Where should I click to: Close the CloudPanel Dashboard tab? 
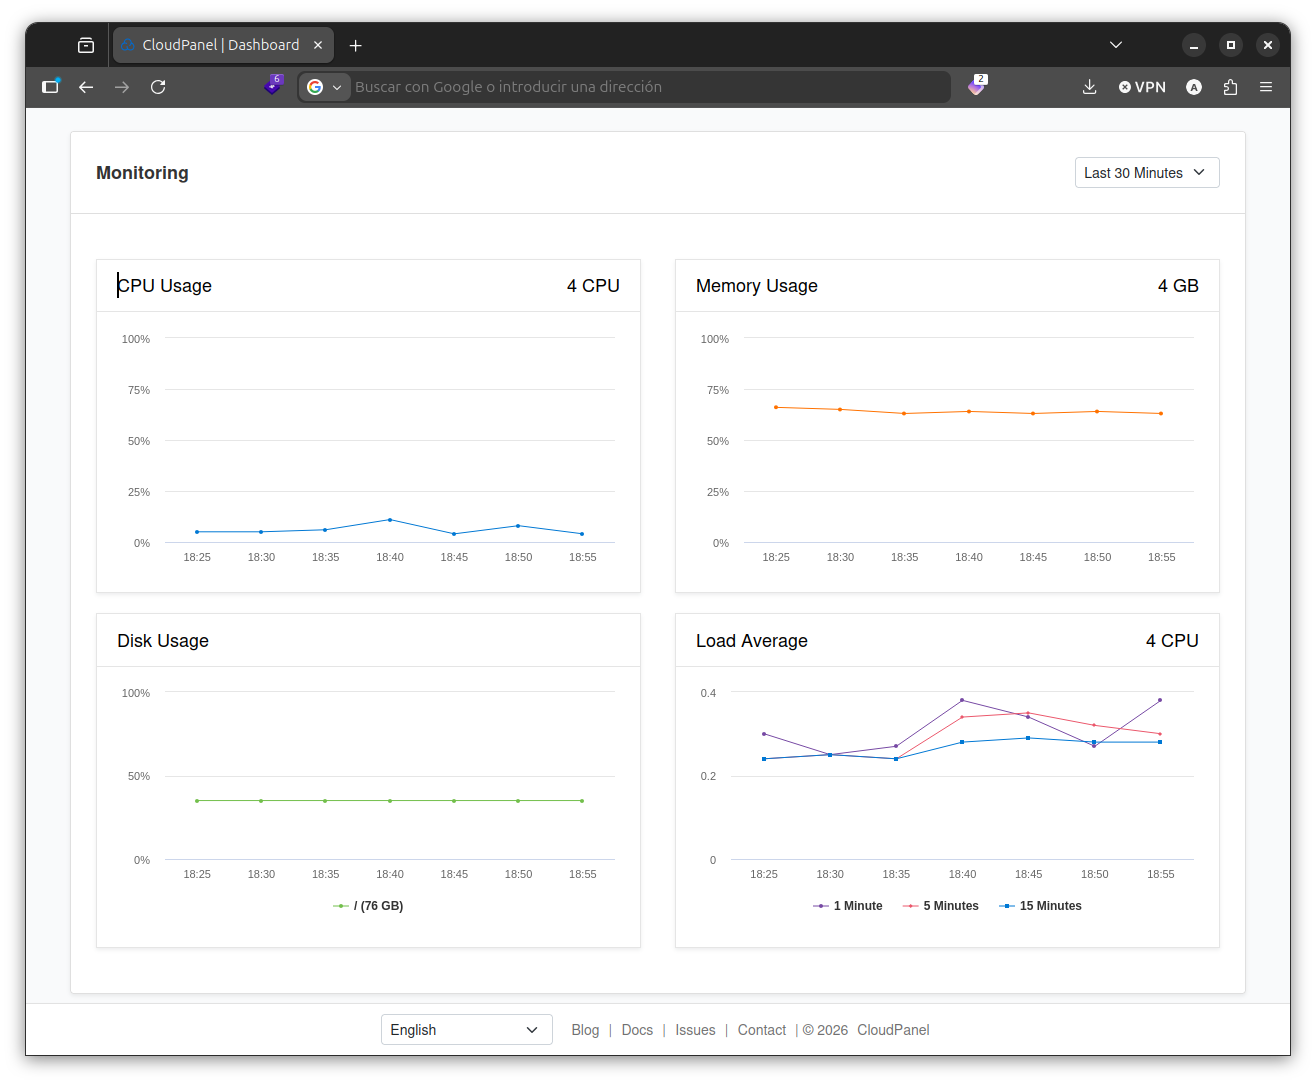point(318,45)
